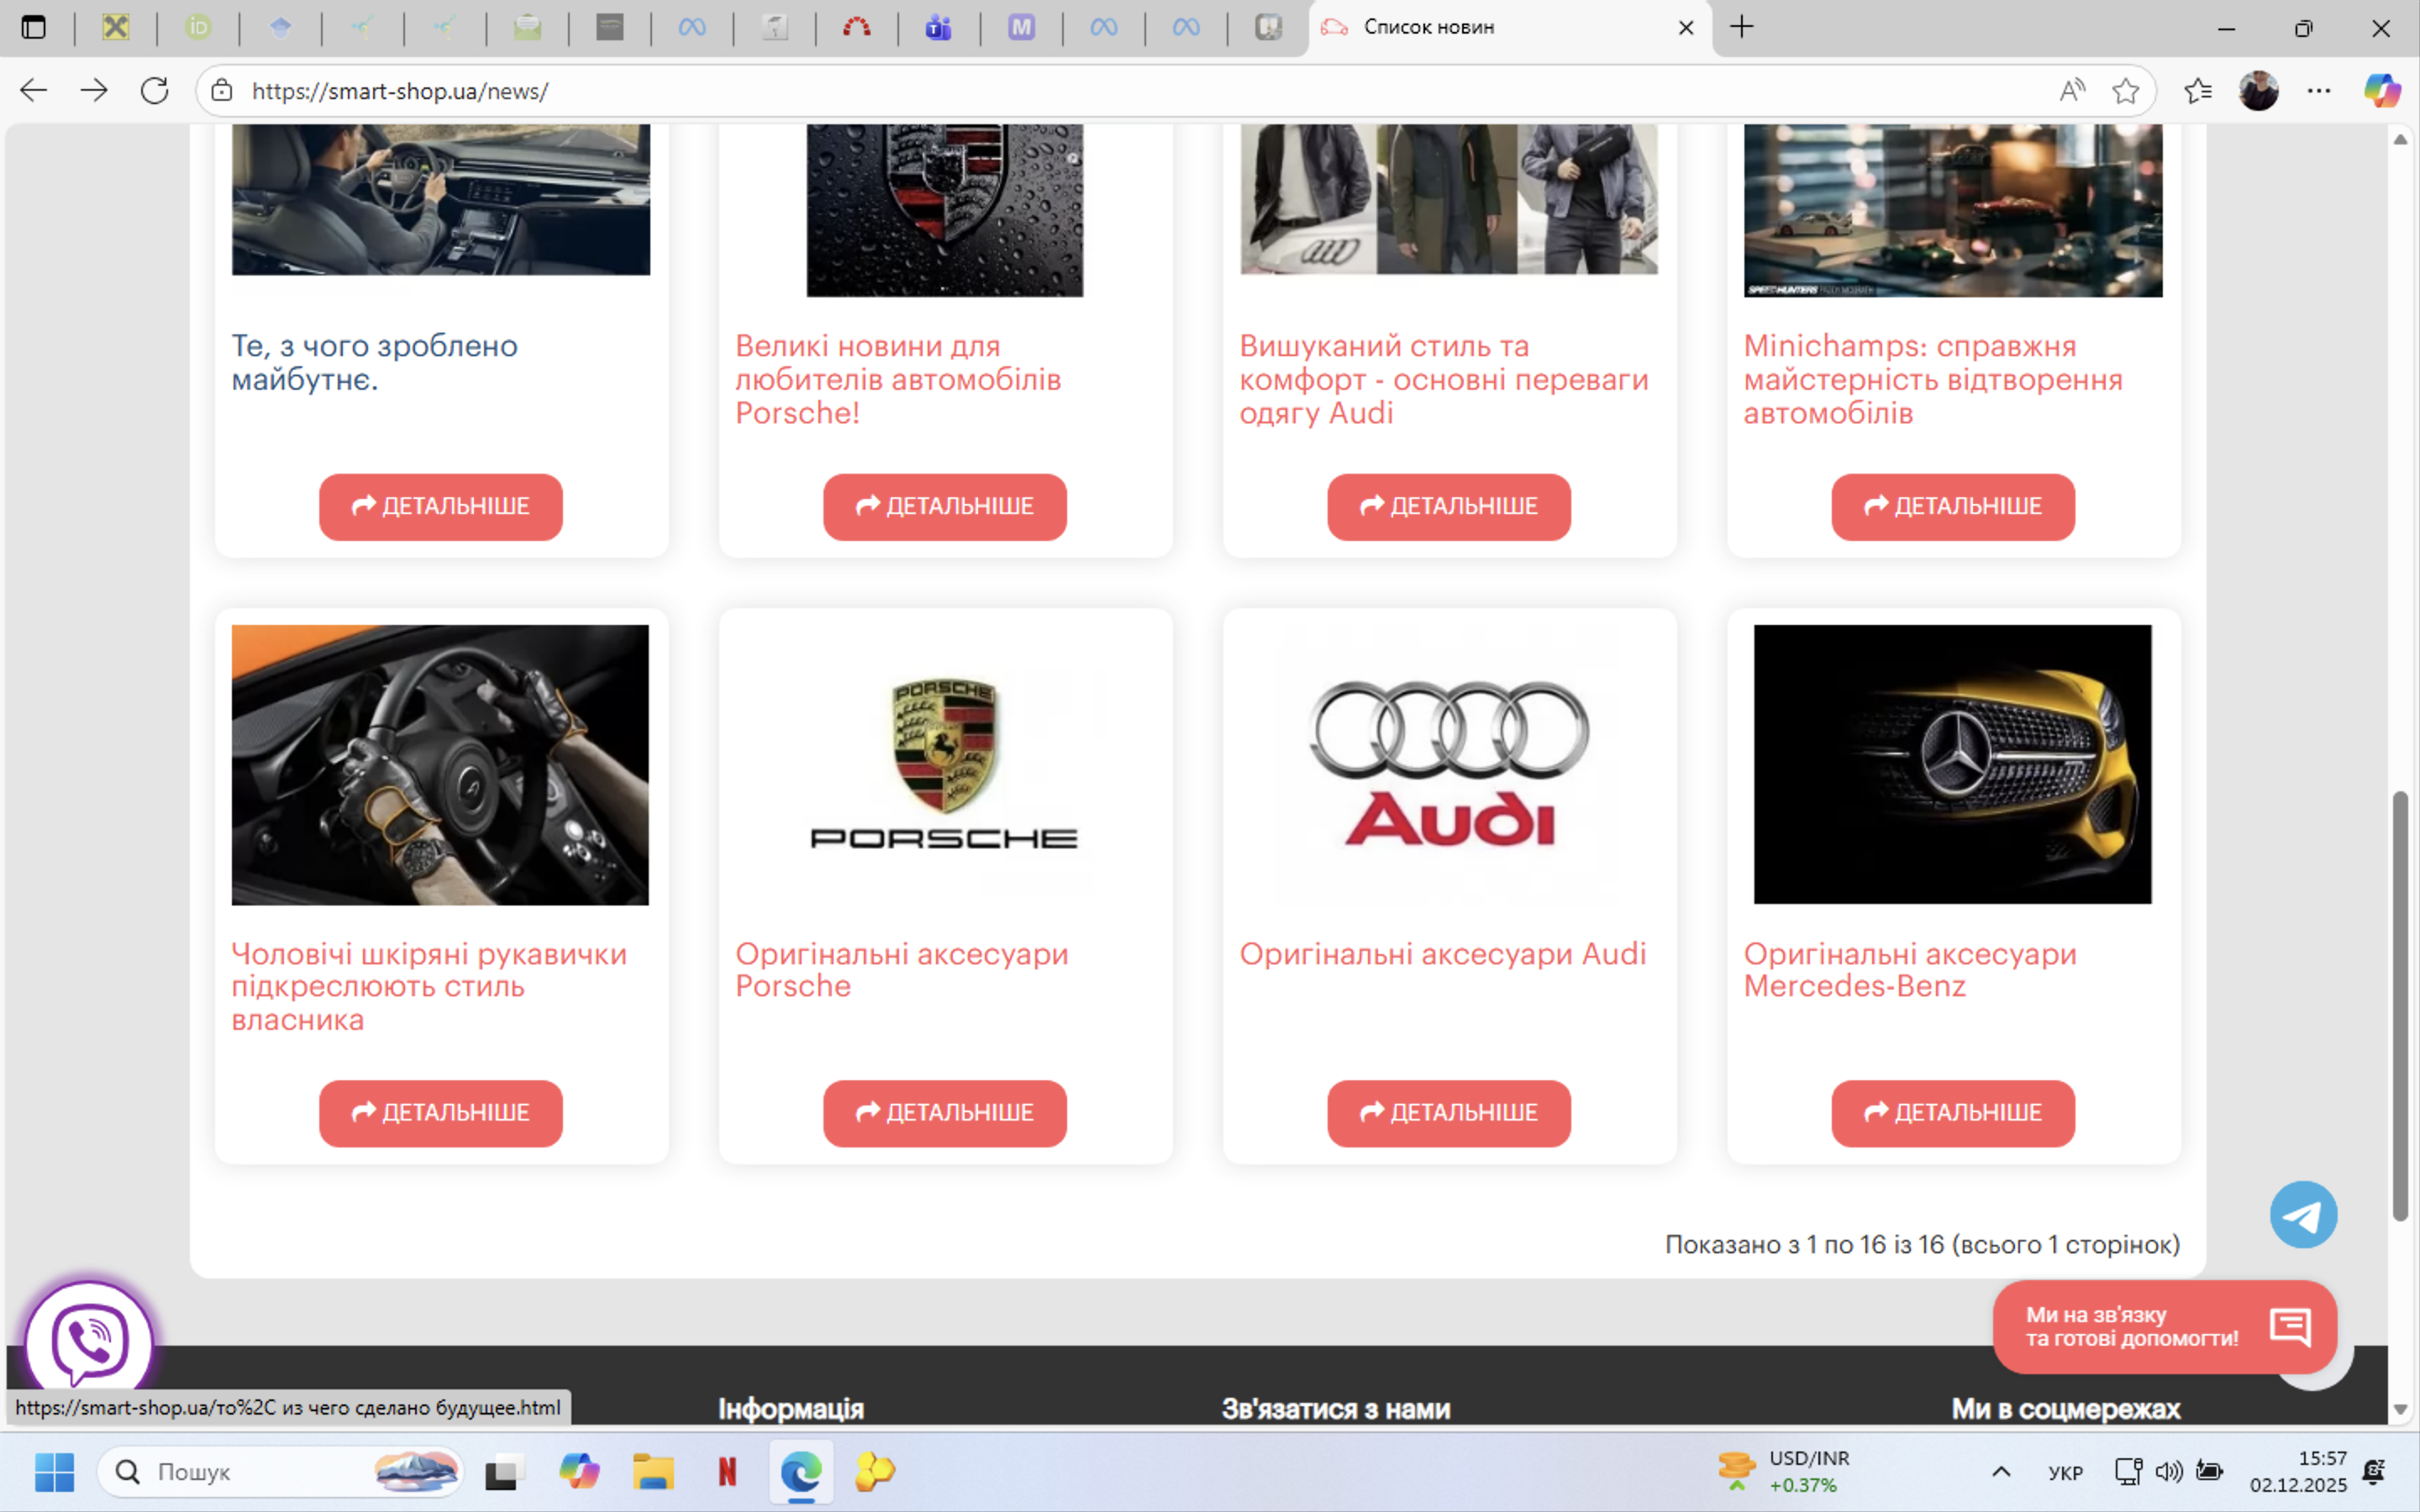Viewport: 2420px width, 1512px height.
Task: Open a new browser tab
Action: [1741, 27]
